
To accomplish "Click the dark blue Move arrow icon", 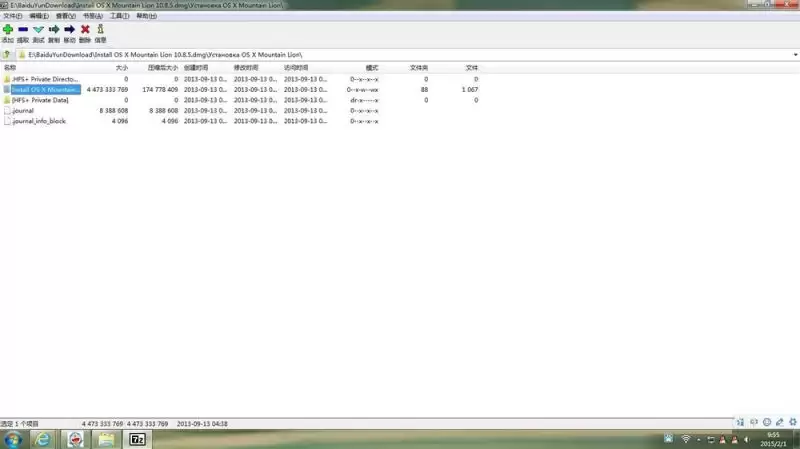I will (x=69, y=30).
